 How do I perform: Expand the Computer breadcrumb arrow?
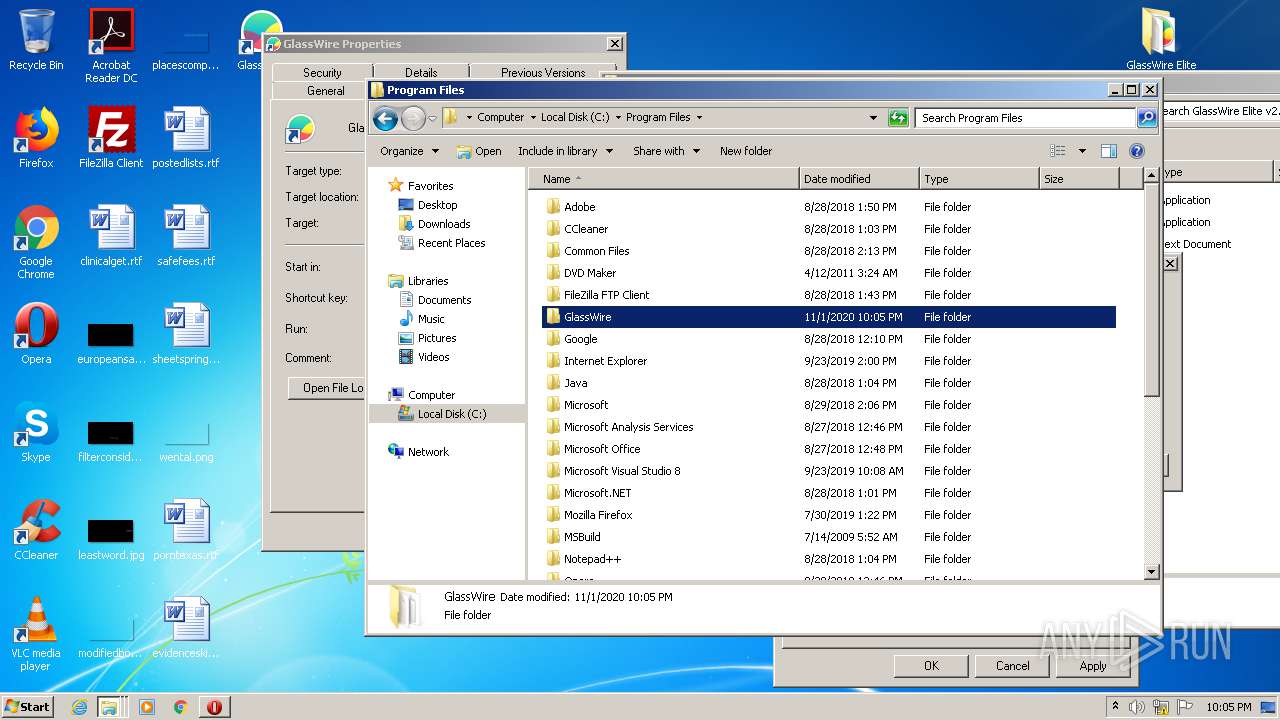tap(533, 118)
